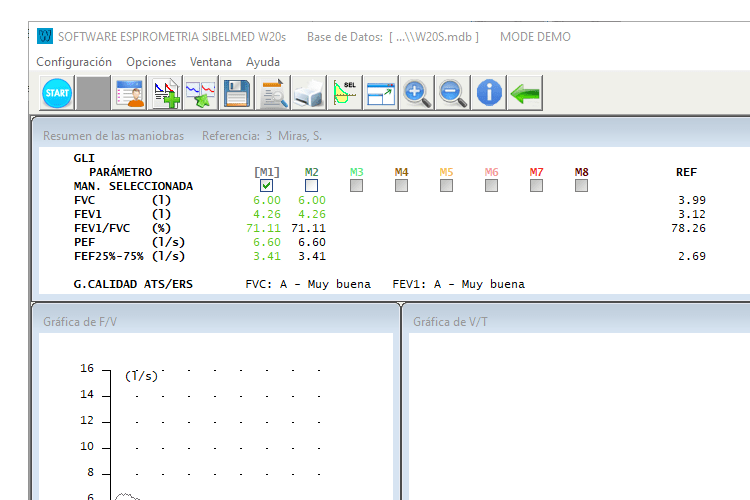Check the M2 maneuver checkbox
Viewport: 750px width, 500px height.
311,186
